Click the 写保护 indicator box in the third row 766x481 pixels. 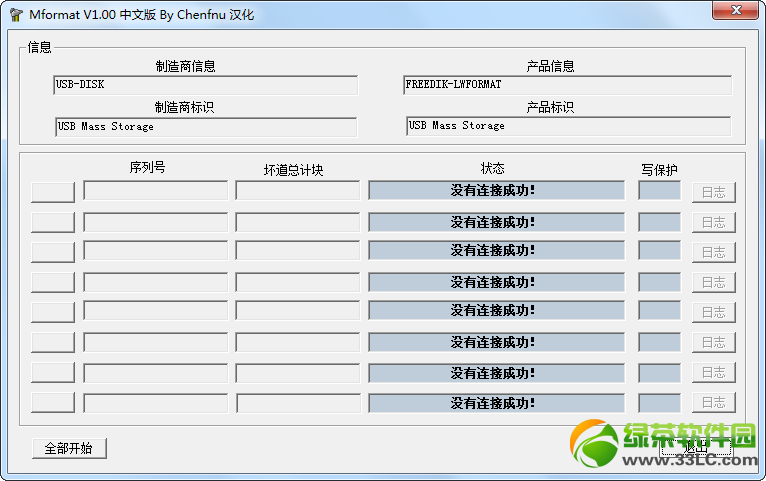pyautogui.click(x=660, y=251)
